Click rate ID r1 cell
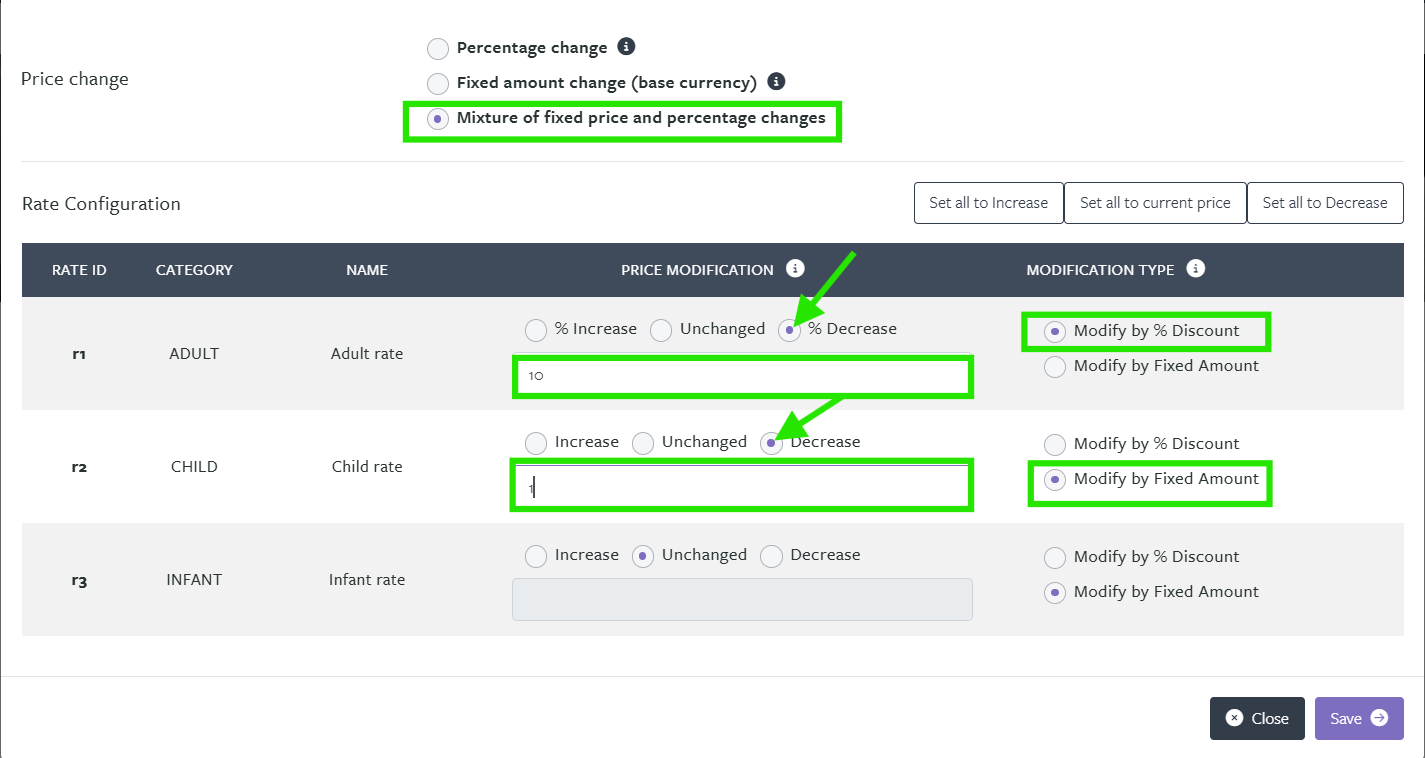The width and height of the screenshot is (1425, 758). 79,354
